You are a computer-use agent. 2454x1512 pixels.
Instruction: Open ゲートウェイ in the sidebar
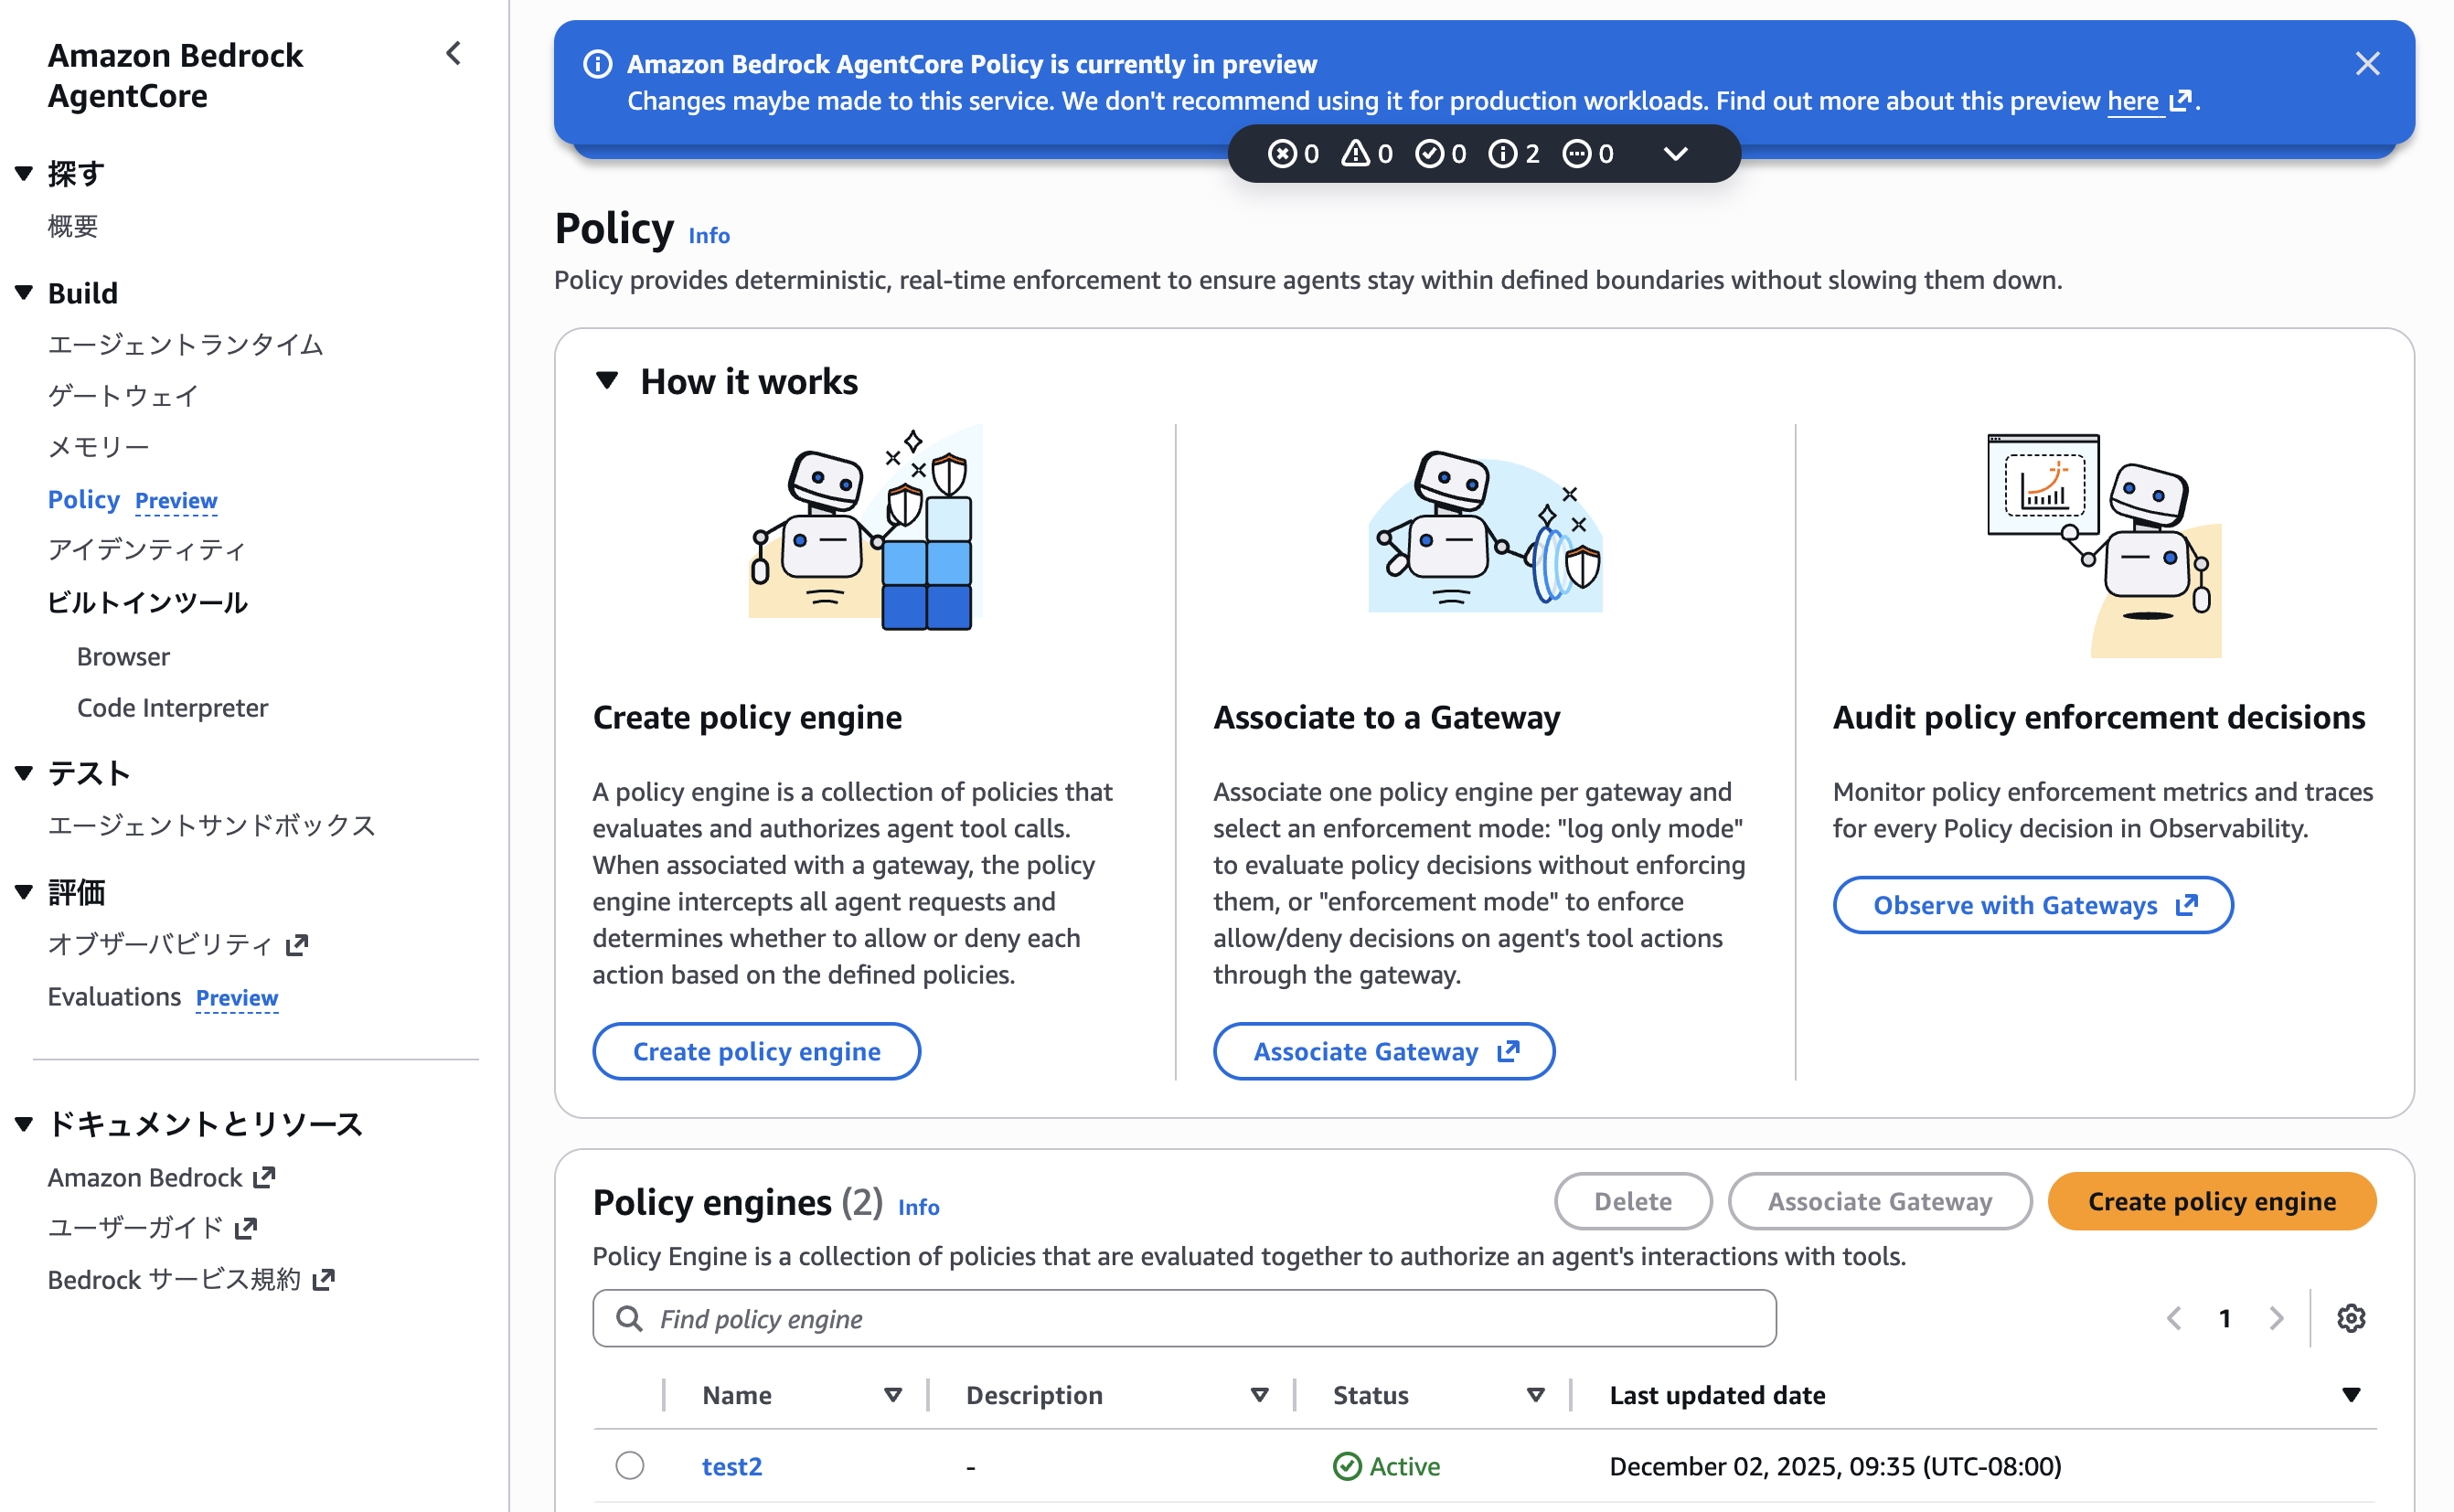coord(123,396)
